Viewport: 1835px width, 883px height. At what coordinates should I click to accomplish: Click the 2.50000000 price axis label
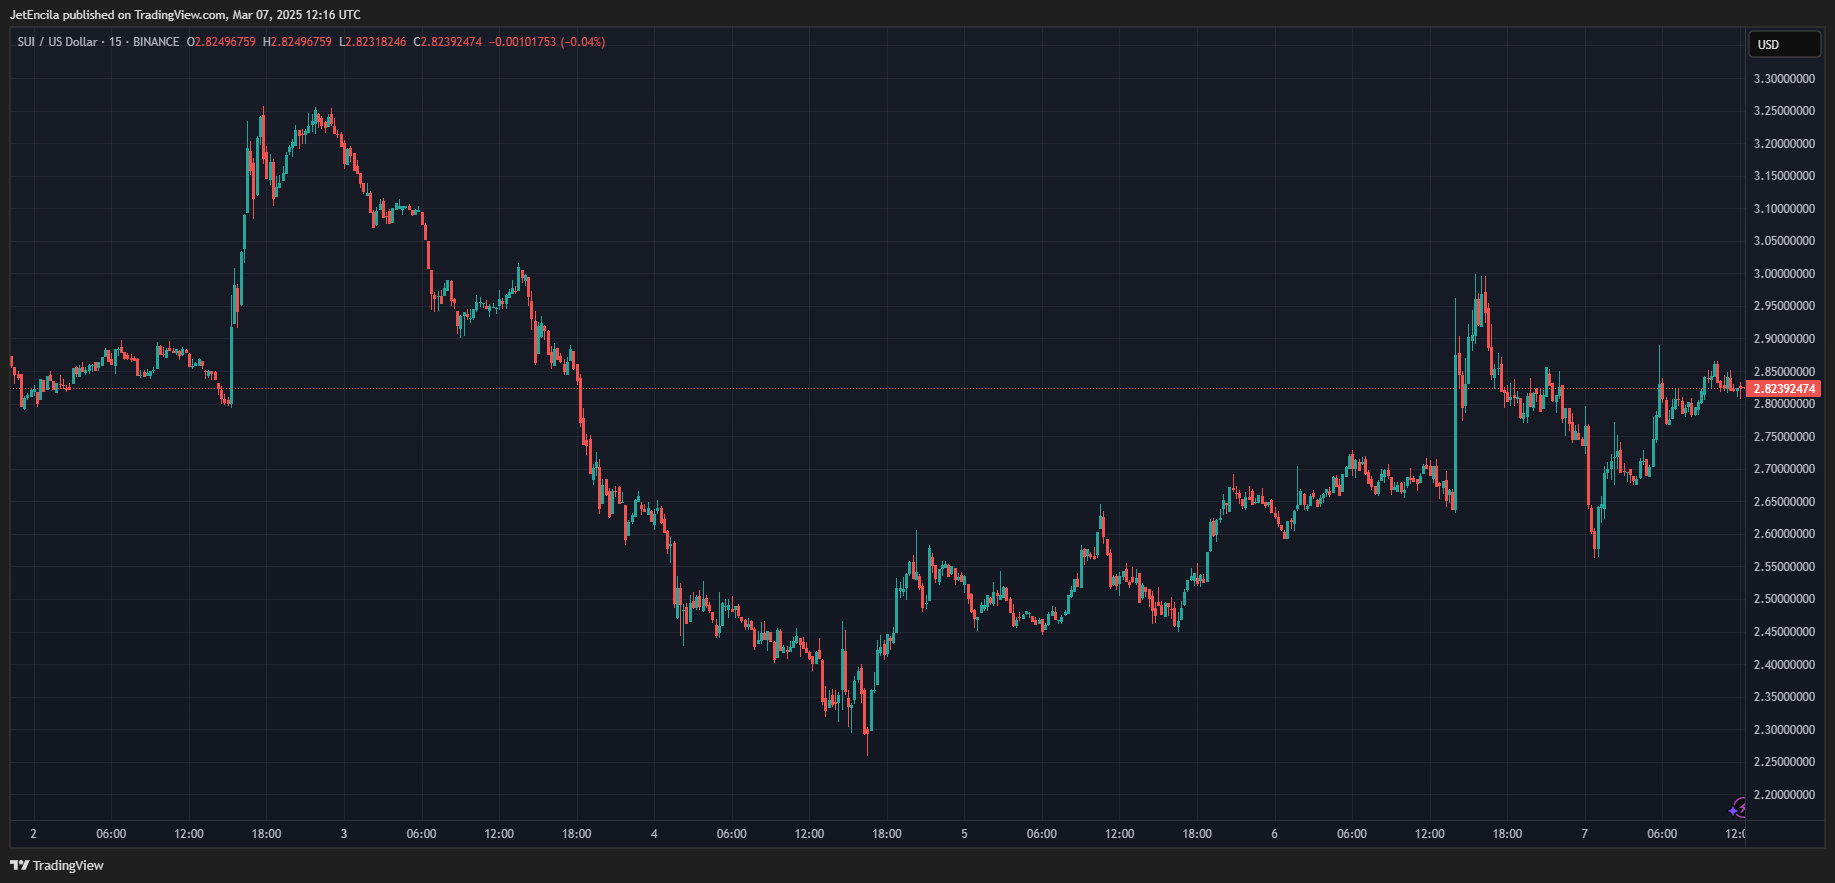tap(1784, 599)
